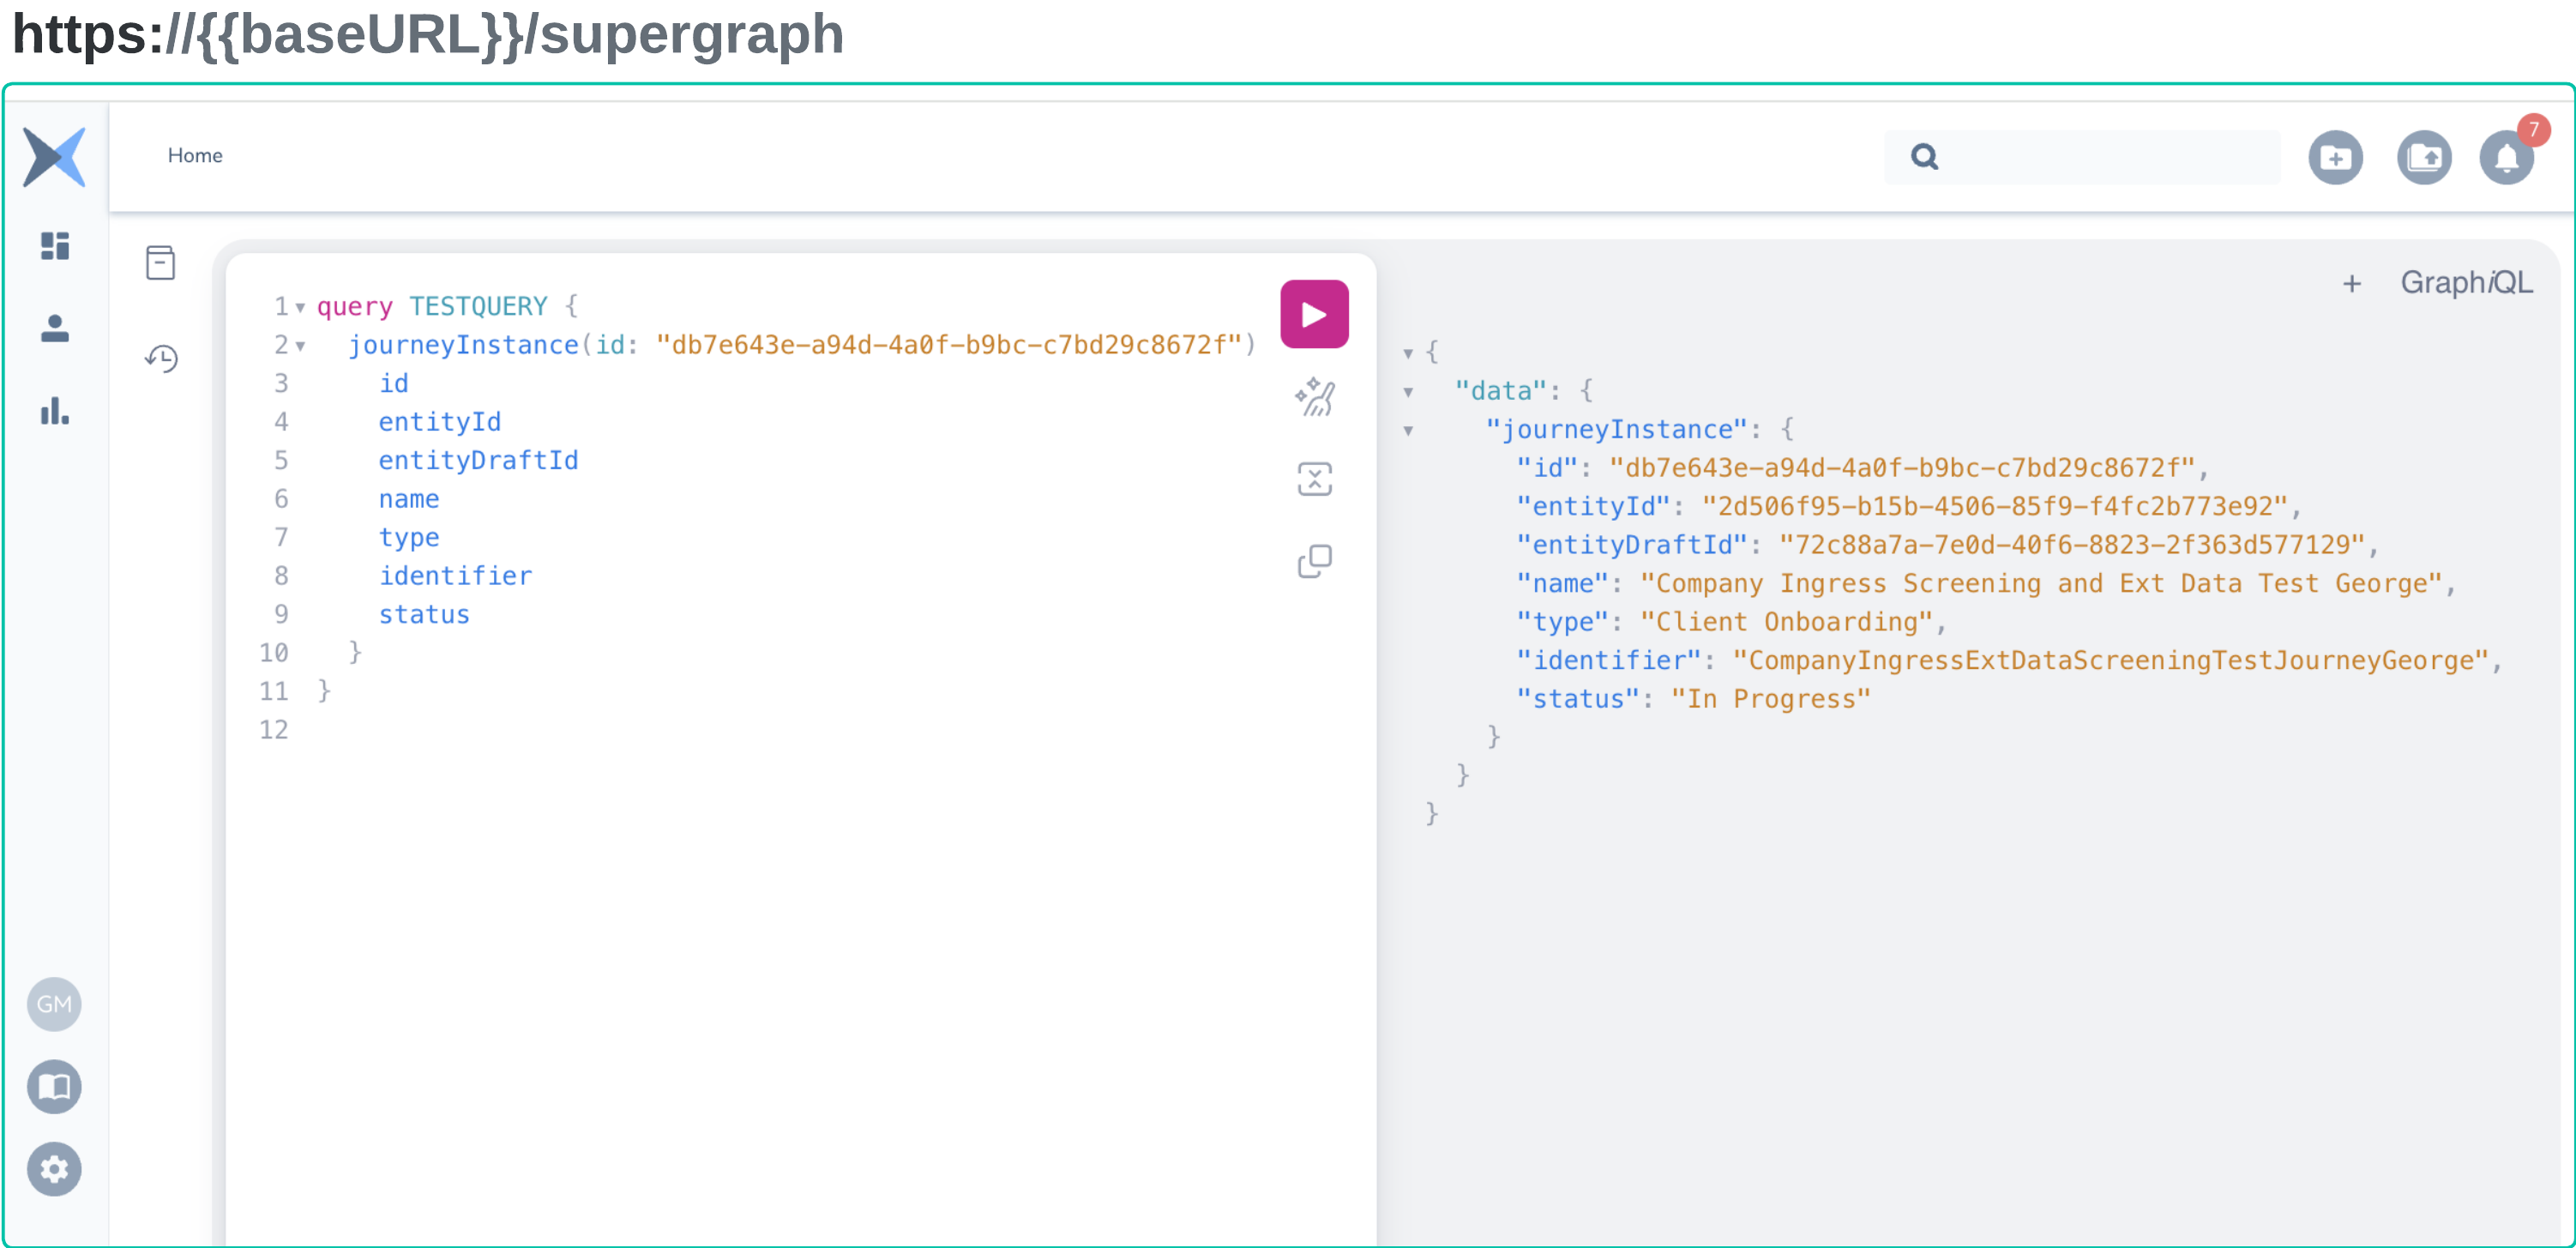Click the Home breadcrumb link
Image resolution: width=2576 pixels, height=1248 pixels.
click(x=195, y=155)
